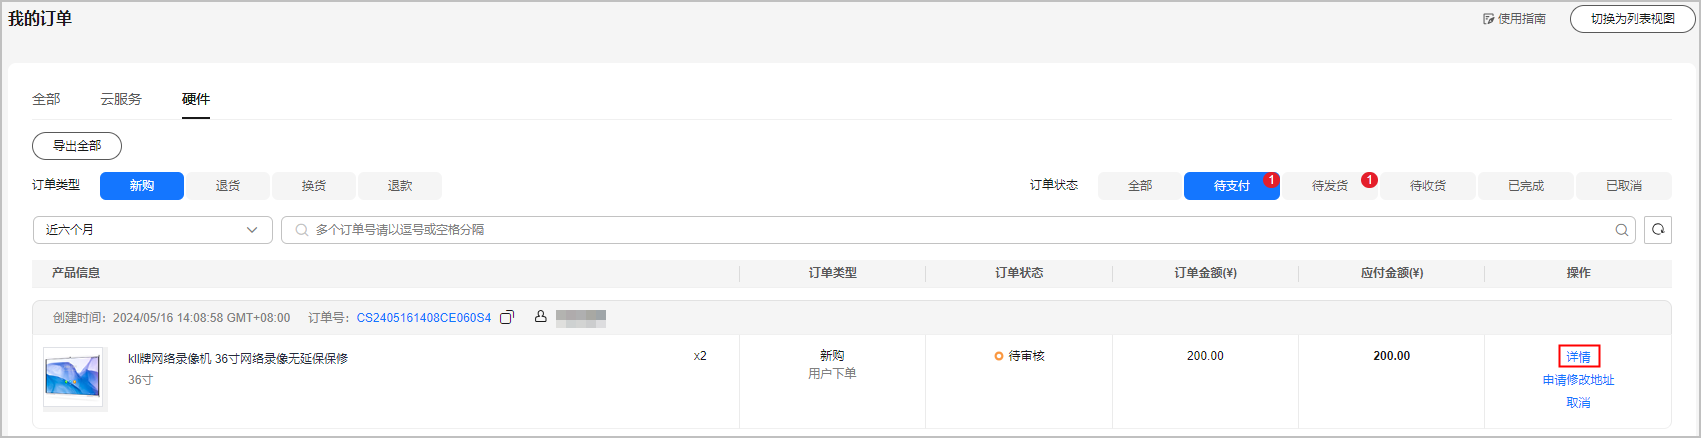Click the 36寸 specification text
The image size is (1701, 438).
(141, 380)
